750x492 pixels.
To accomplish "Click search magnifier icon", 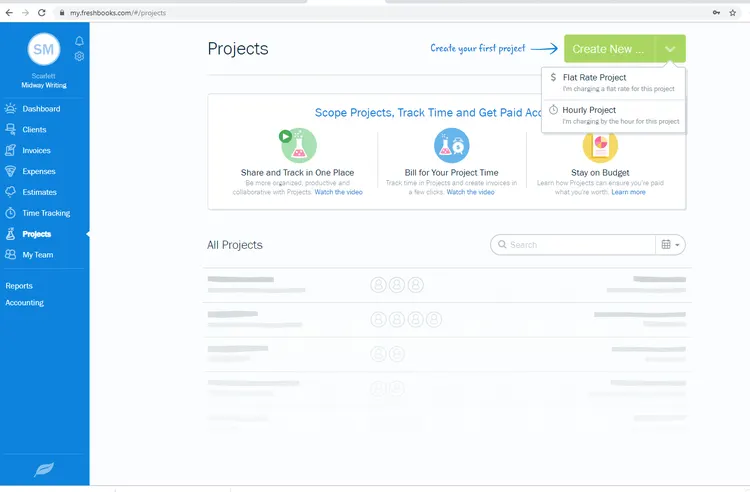I will coord(502,245).
